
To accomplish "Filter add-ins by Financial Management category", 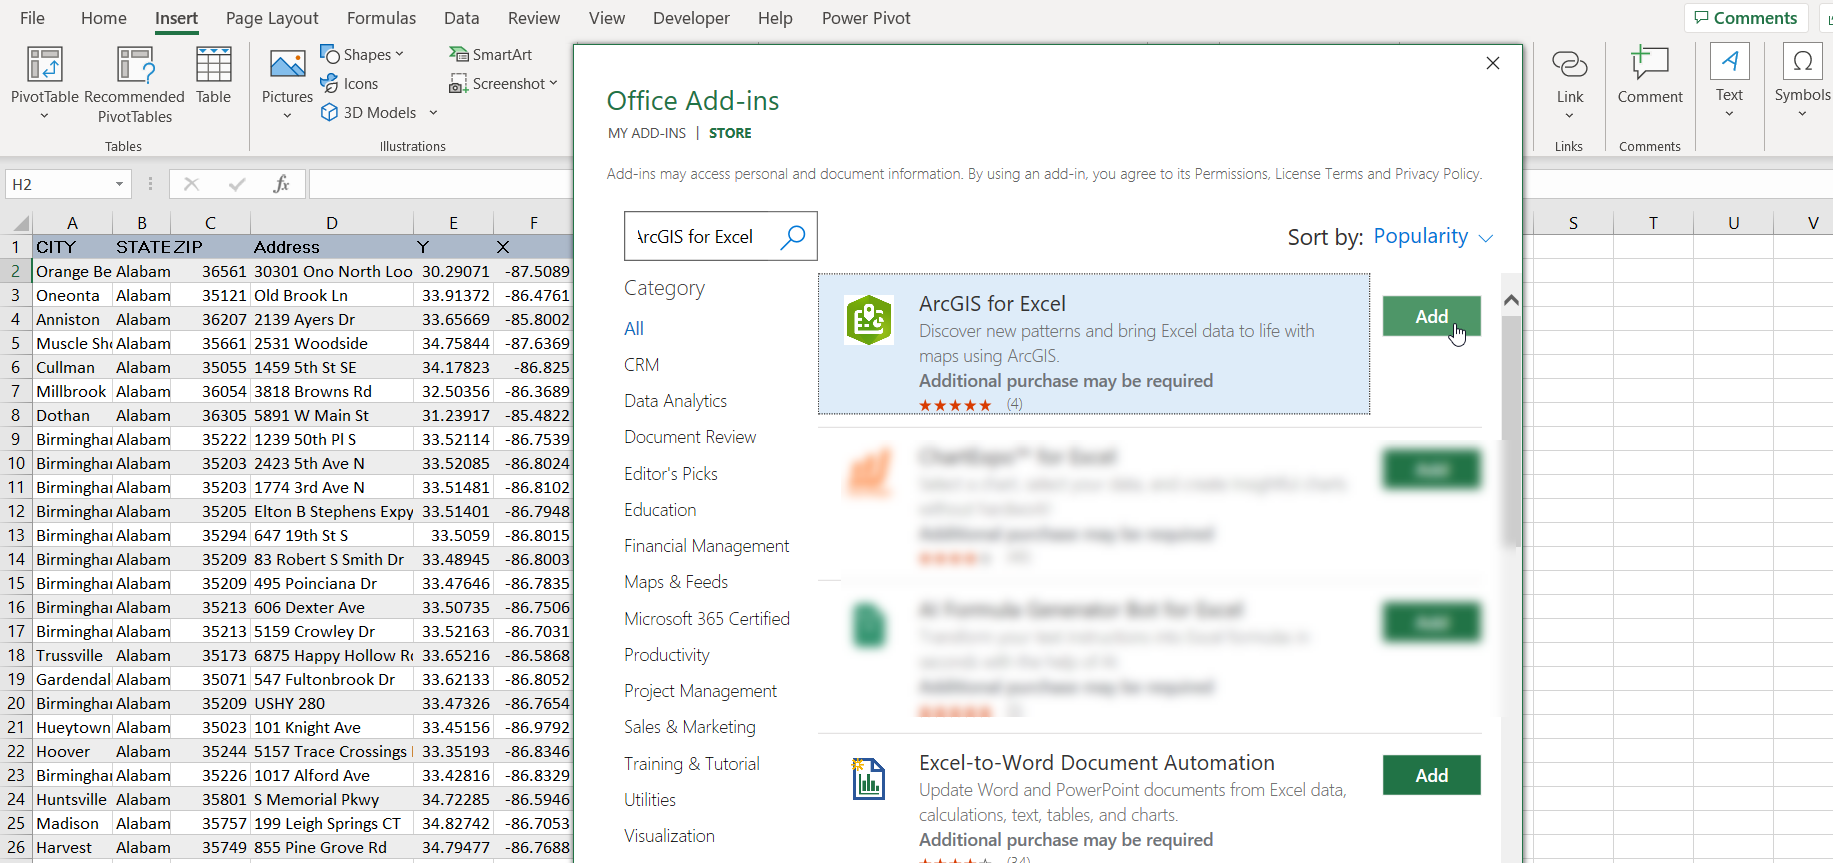I will (707, 546).
